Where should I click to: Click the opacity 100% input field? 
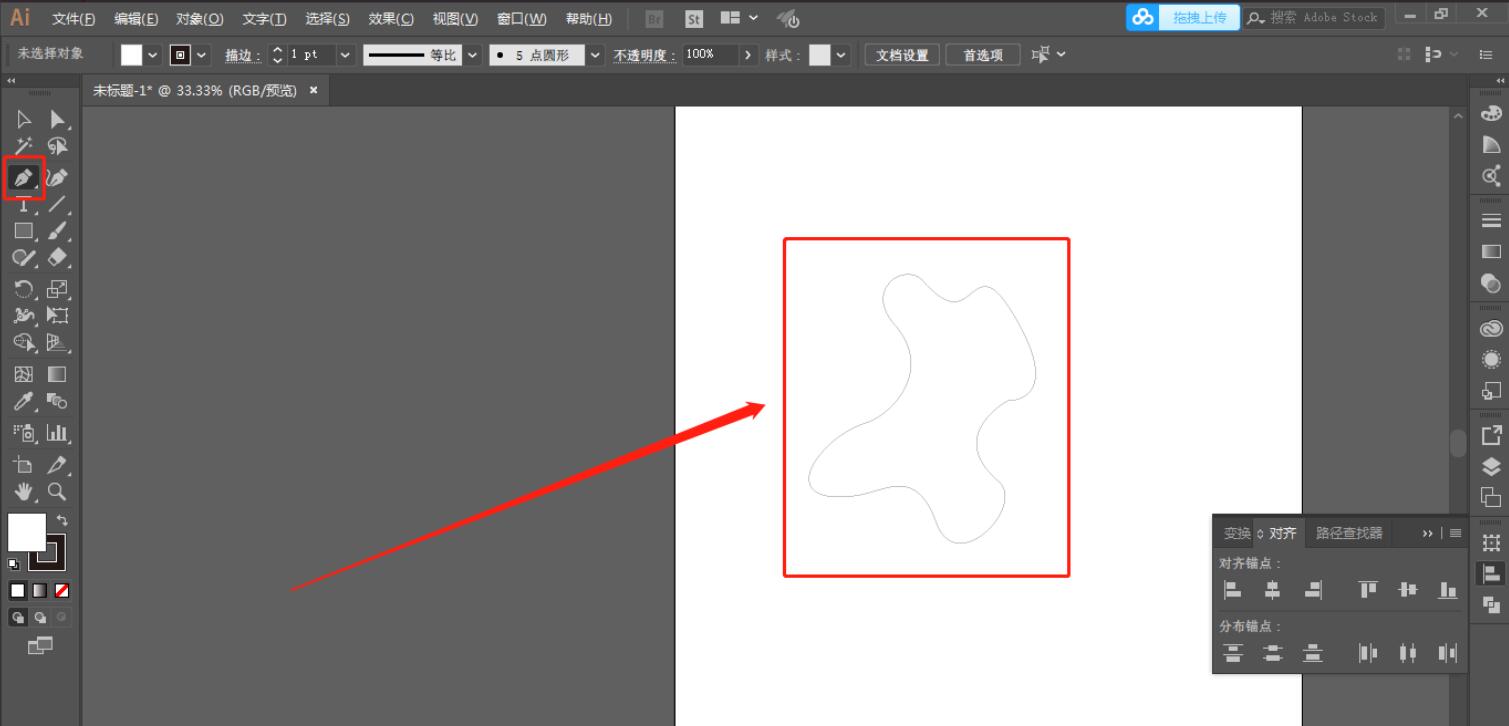711,55
